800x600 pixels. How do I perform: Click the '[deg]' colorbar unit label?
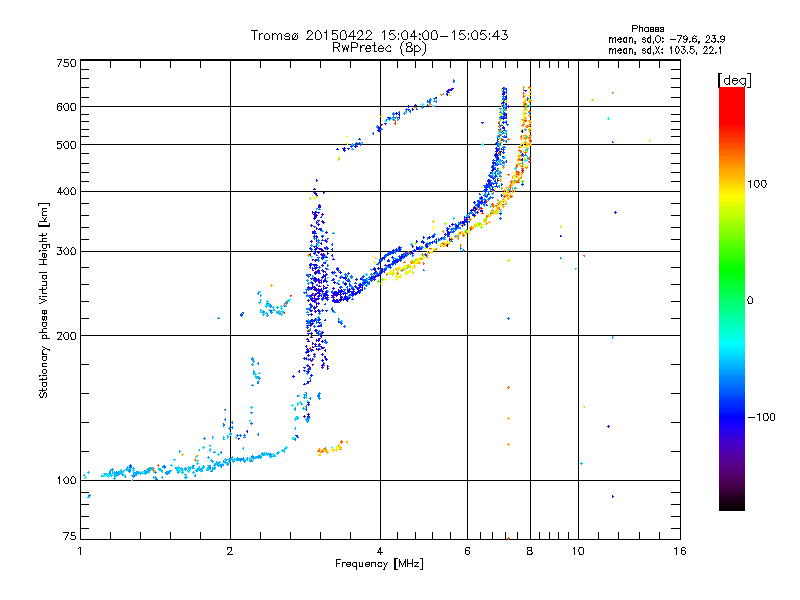point(734,80)
